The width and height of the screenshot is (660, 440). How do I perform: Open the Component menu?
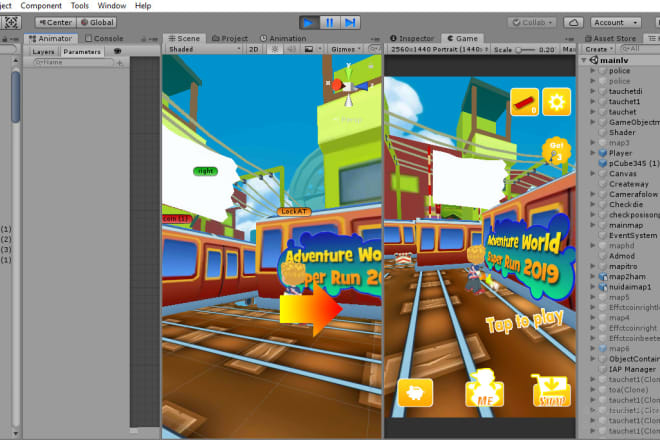tap(41, 6)
